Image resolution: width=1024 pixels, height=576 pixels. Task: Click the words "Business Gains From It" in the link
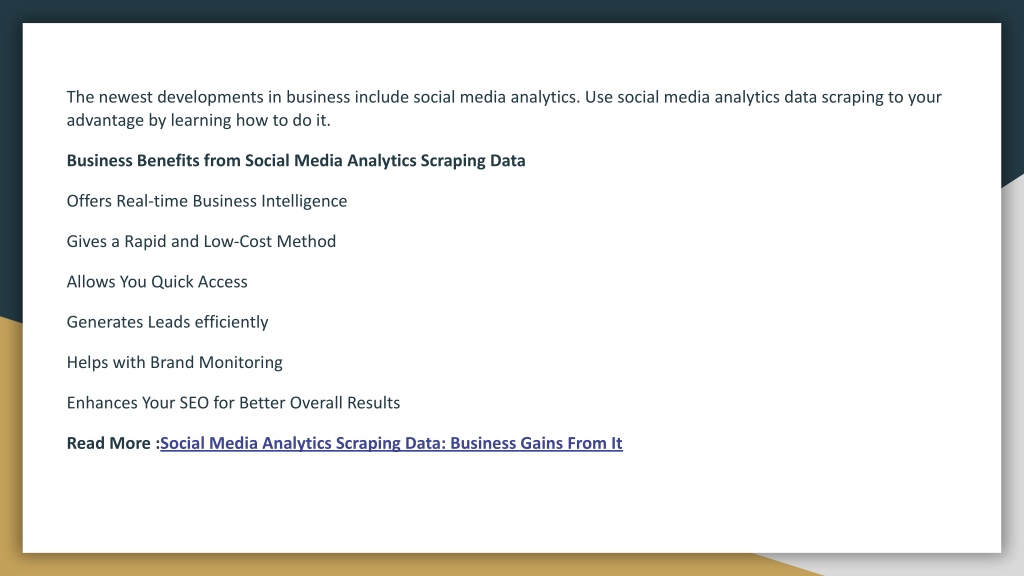(x=536, y=443)
